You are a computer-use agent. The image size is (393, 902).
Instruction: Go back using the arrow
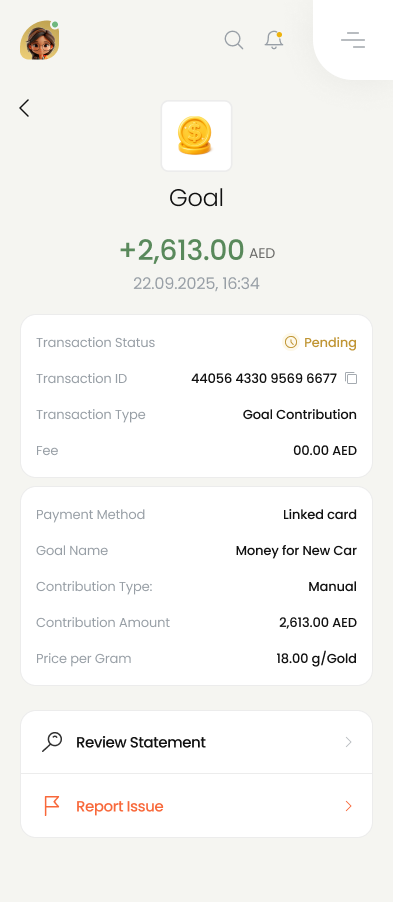[24, 108]
